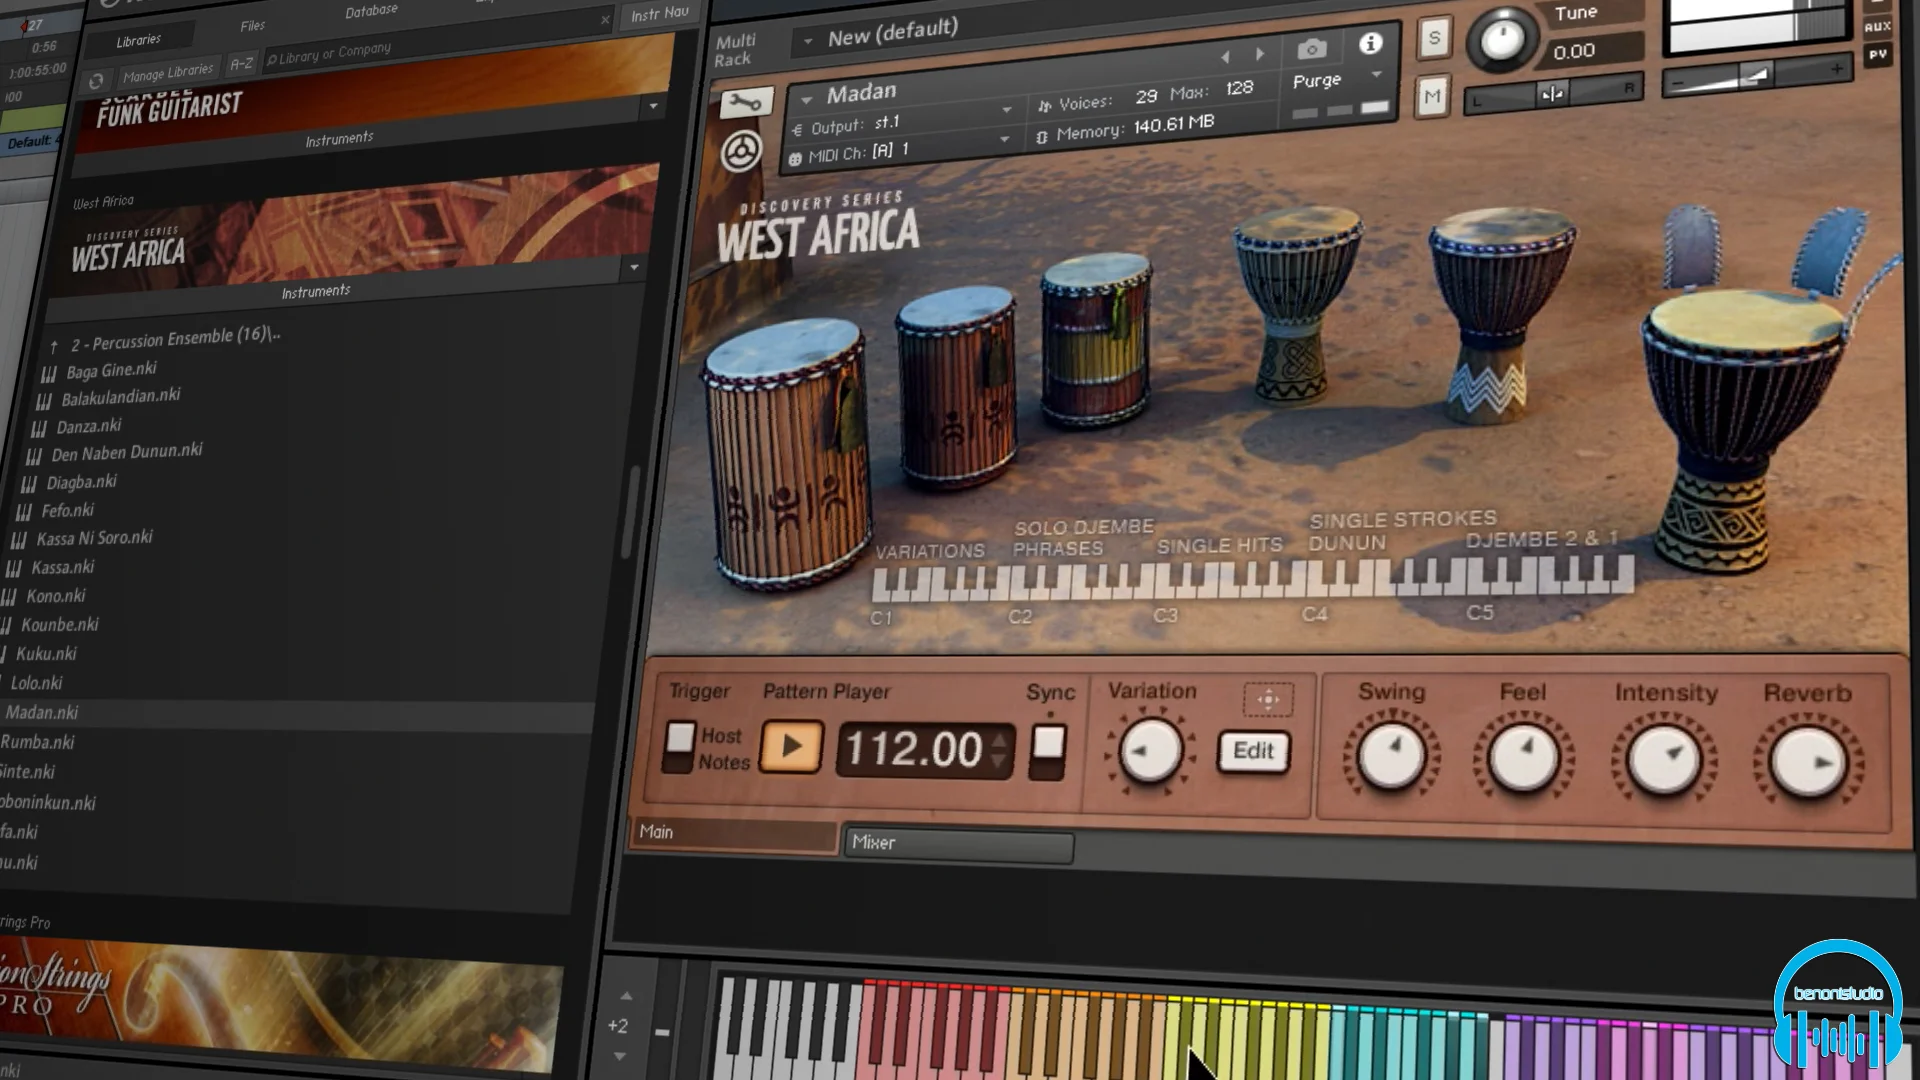Go to the previous instrument with the left arrow
Screen dimensions: 1920x1080
(1225, 57)
